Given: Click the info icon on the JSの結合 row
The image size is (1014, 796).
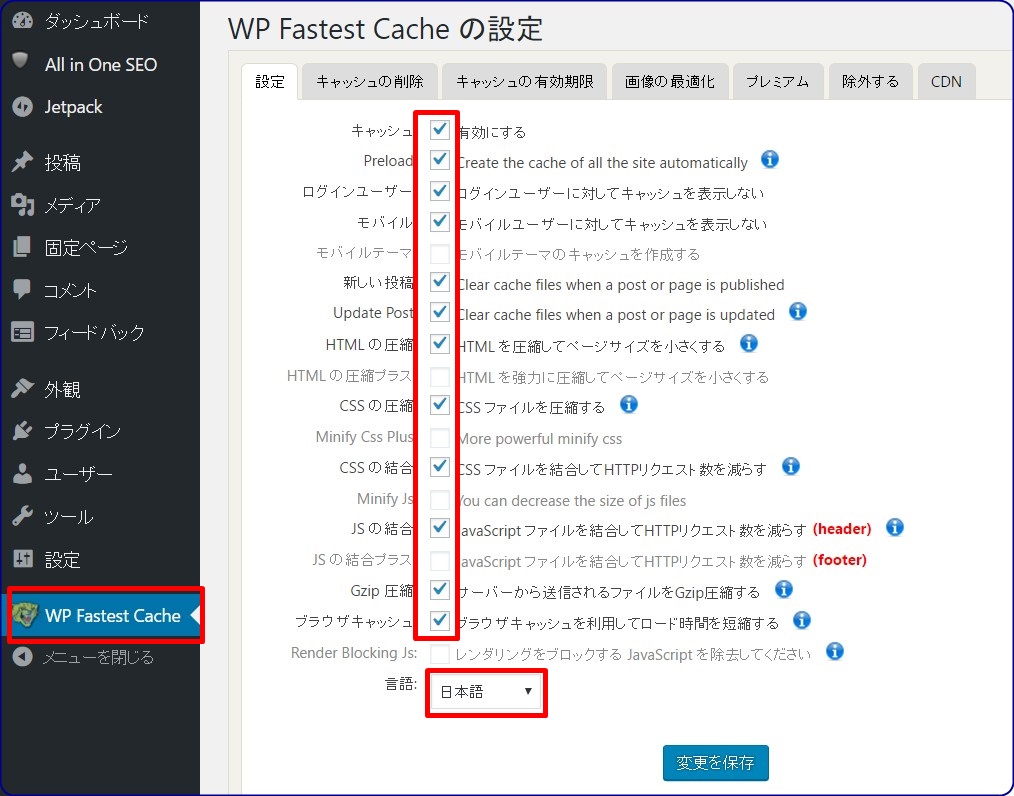Looking at the screenshot, I should pyautogui.click(x=894, y=528).
